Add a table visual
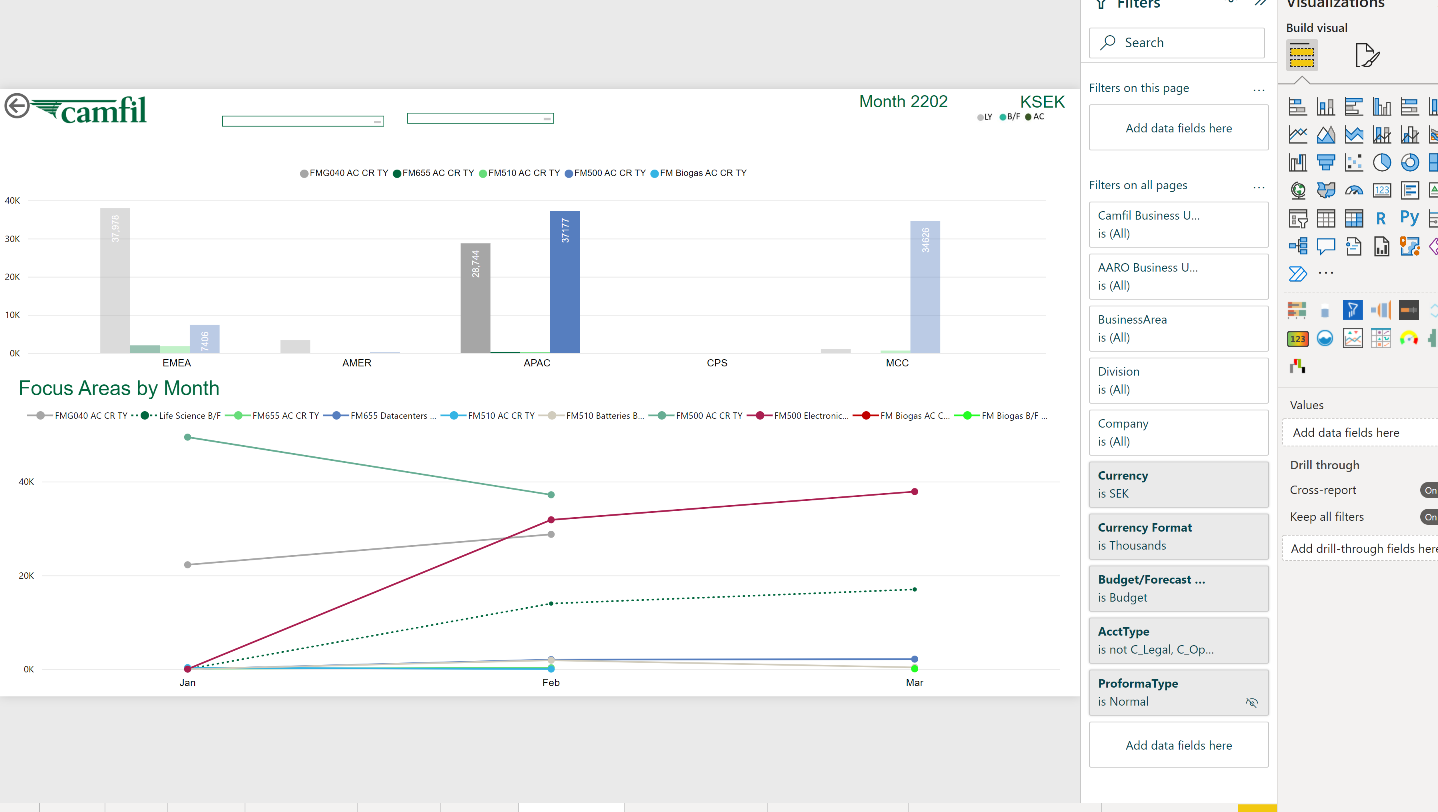1438x812 pixels. pyautogui.click(x=1326, y=218)
